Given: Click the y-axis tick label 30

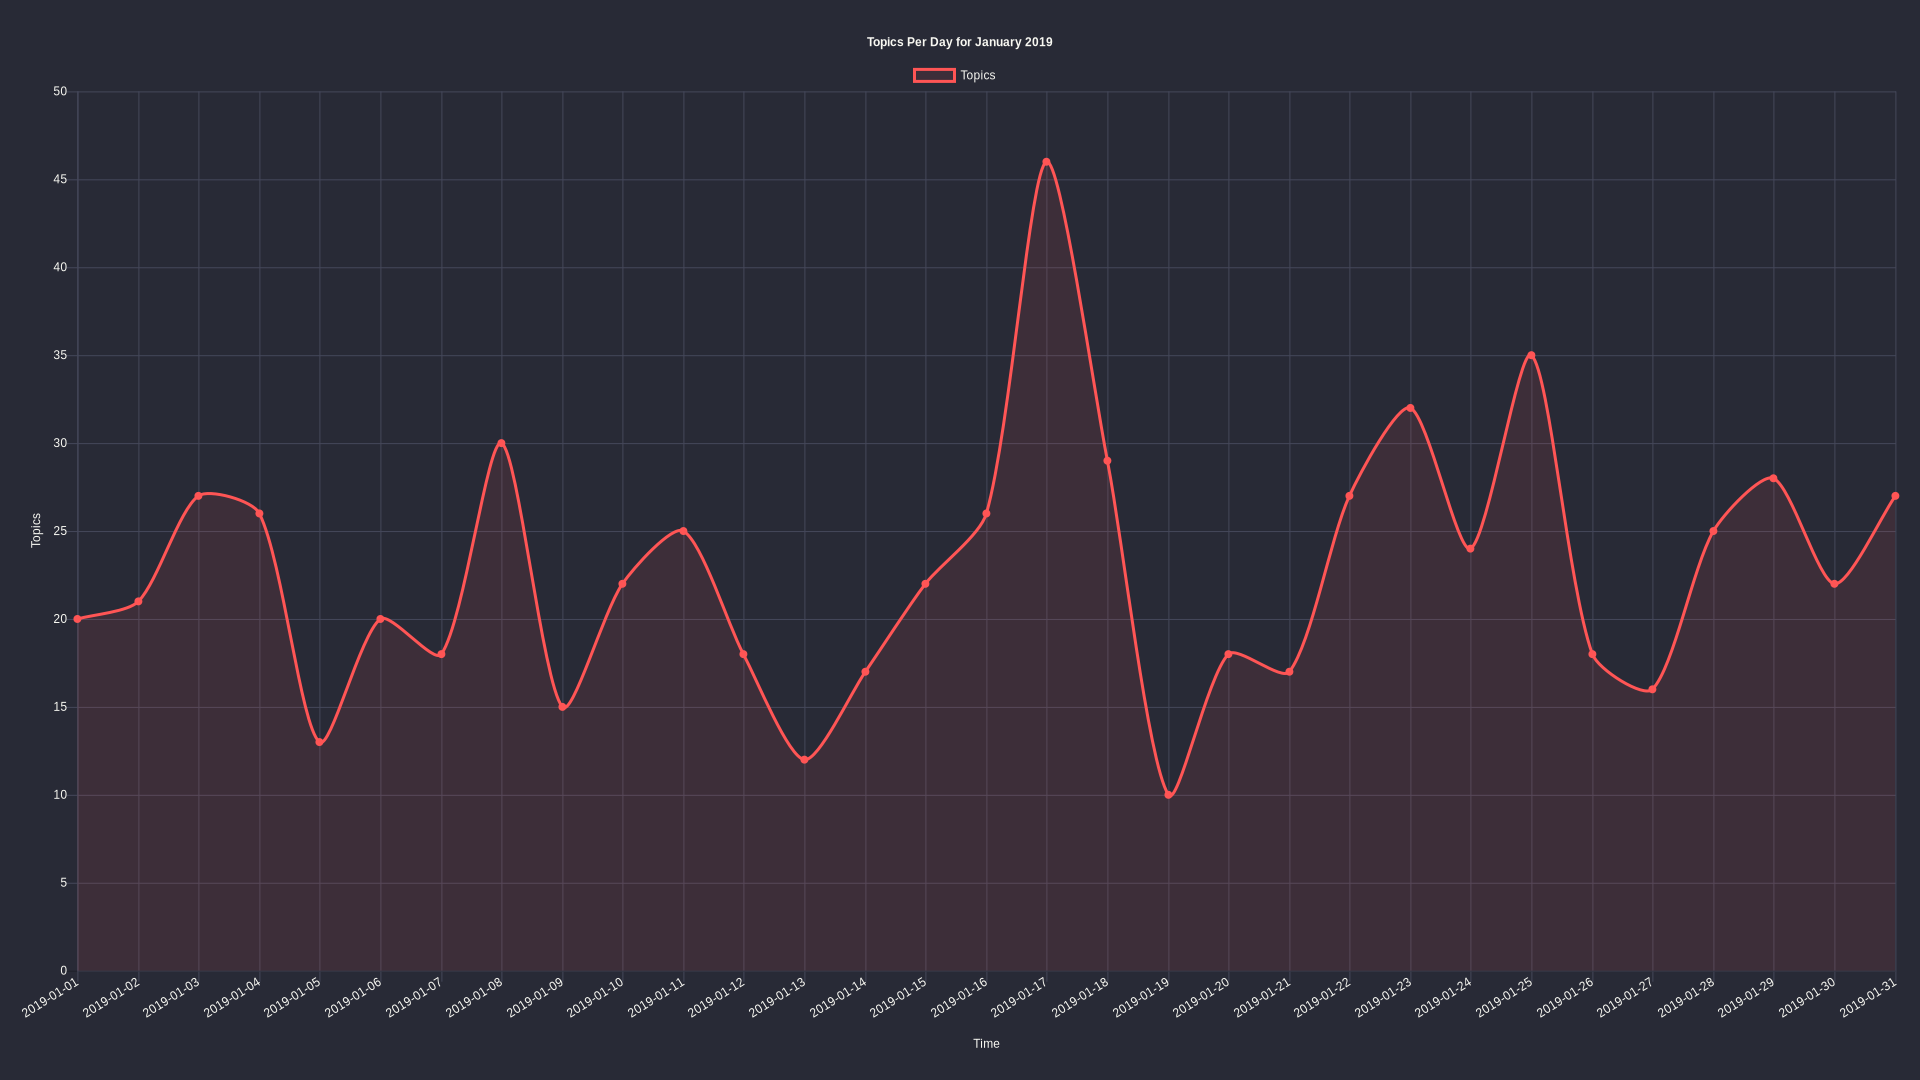Looking at the screenshot, I should pyautogui.click(x=60, y=443).
